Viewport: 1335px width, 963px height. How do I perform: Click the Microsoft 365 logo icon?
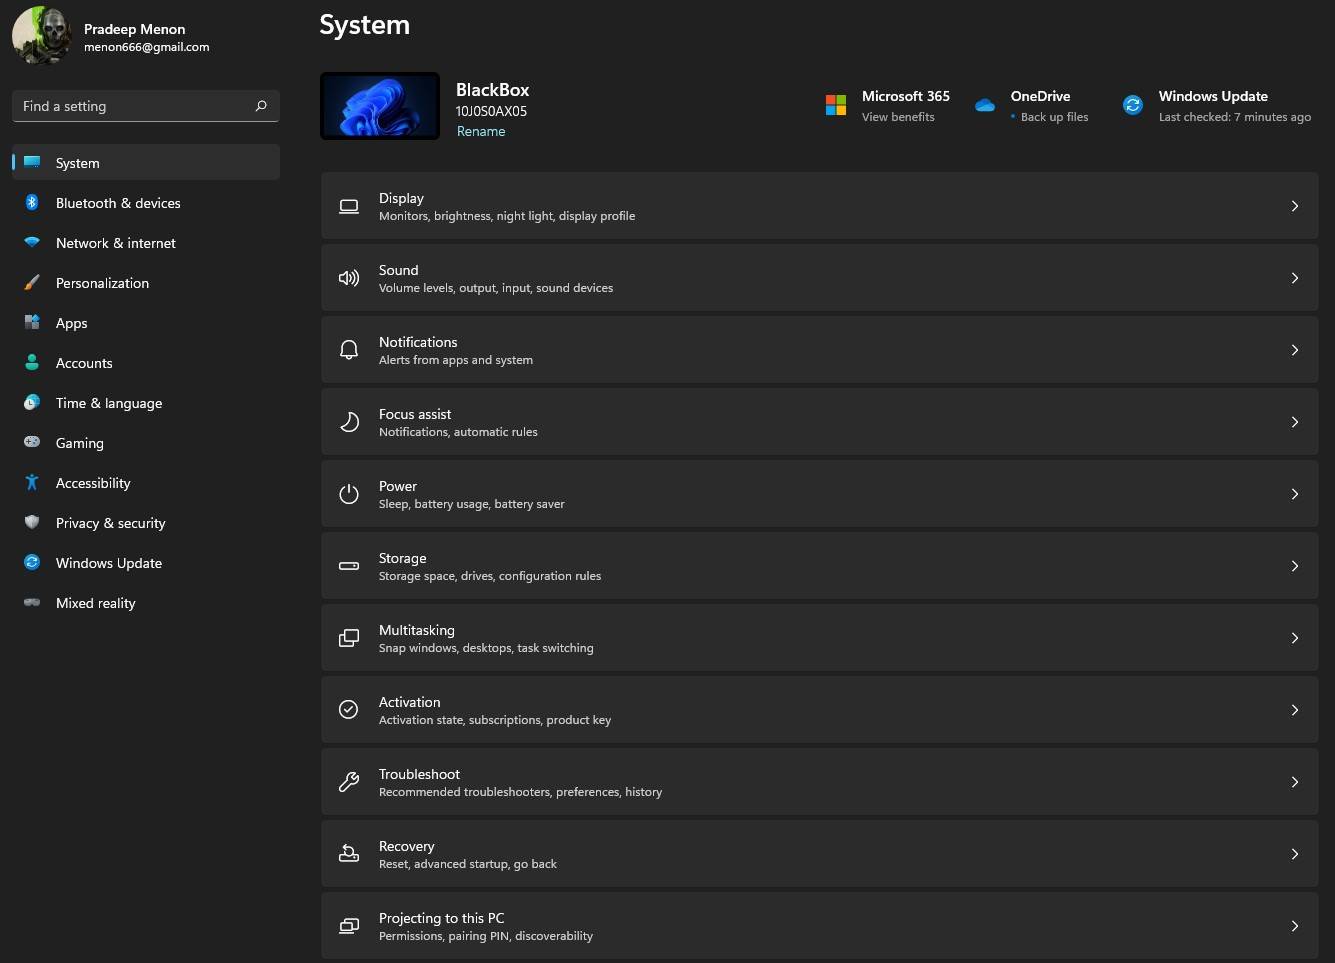tap(836, 105)
